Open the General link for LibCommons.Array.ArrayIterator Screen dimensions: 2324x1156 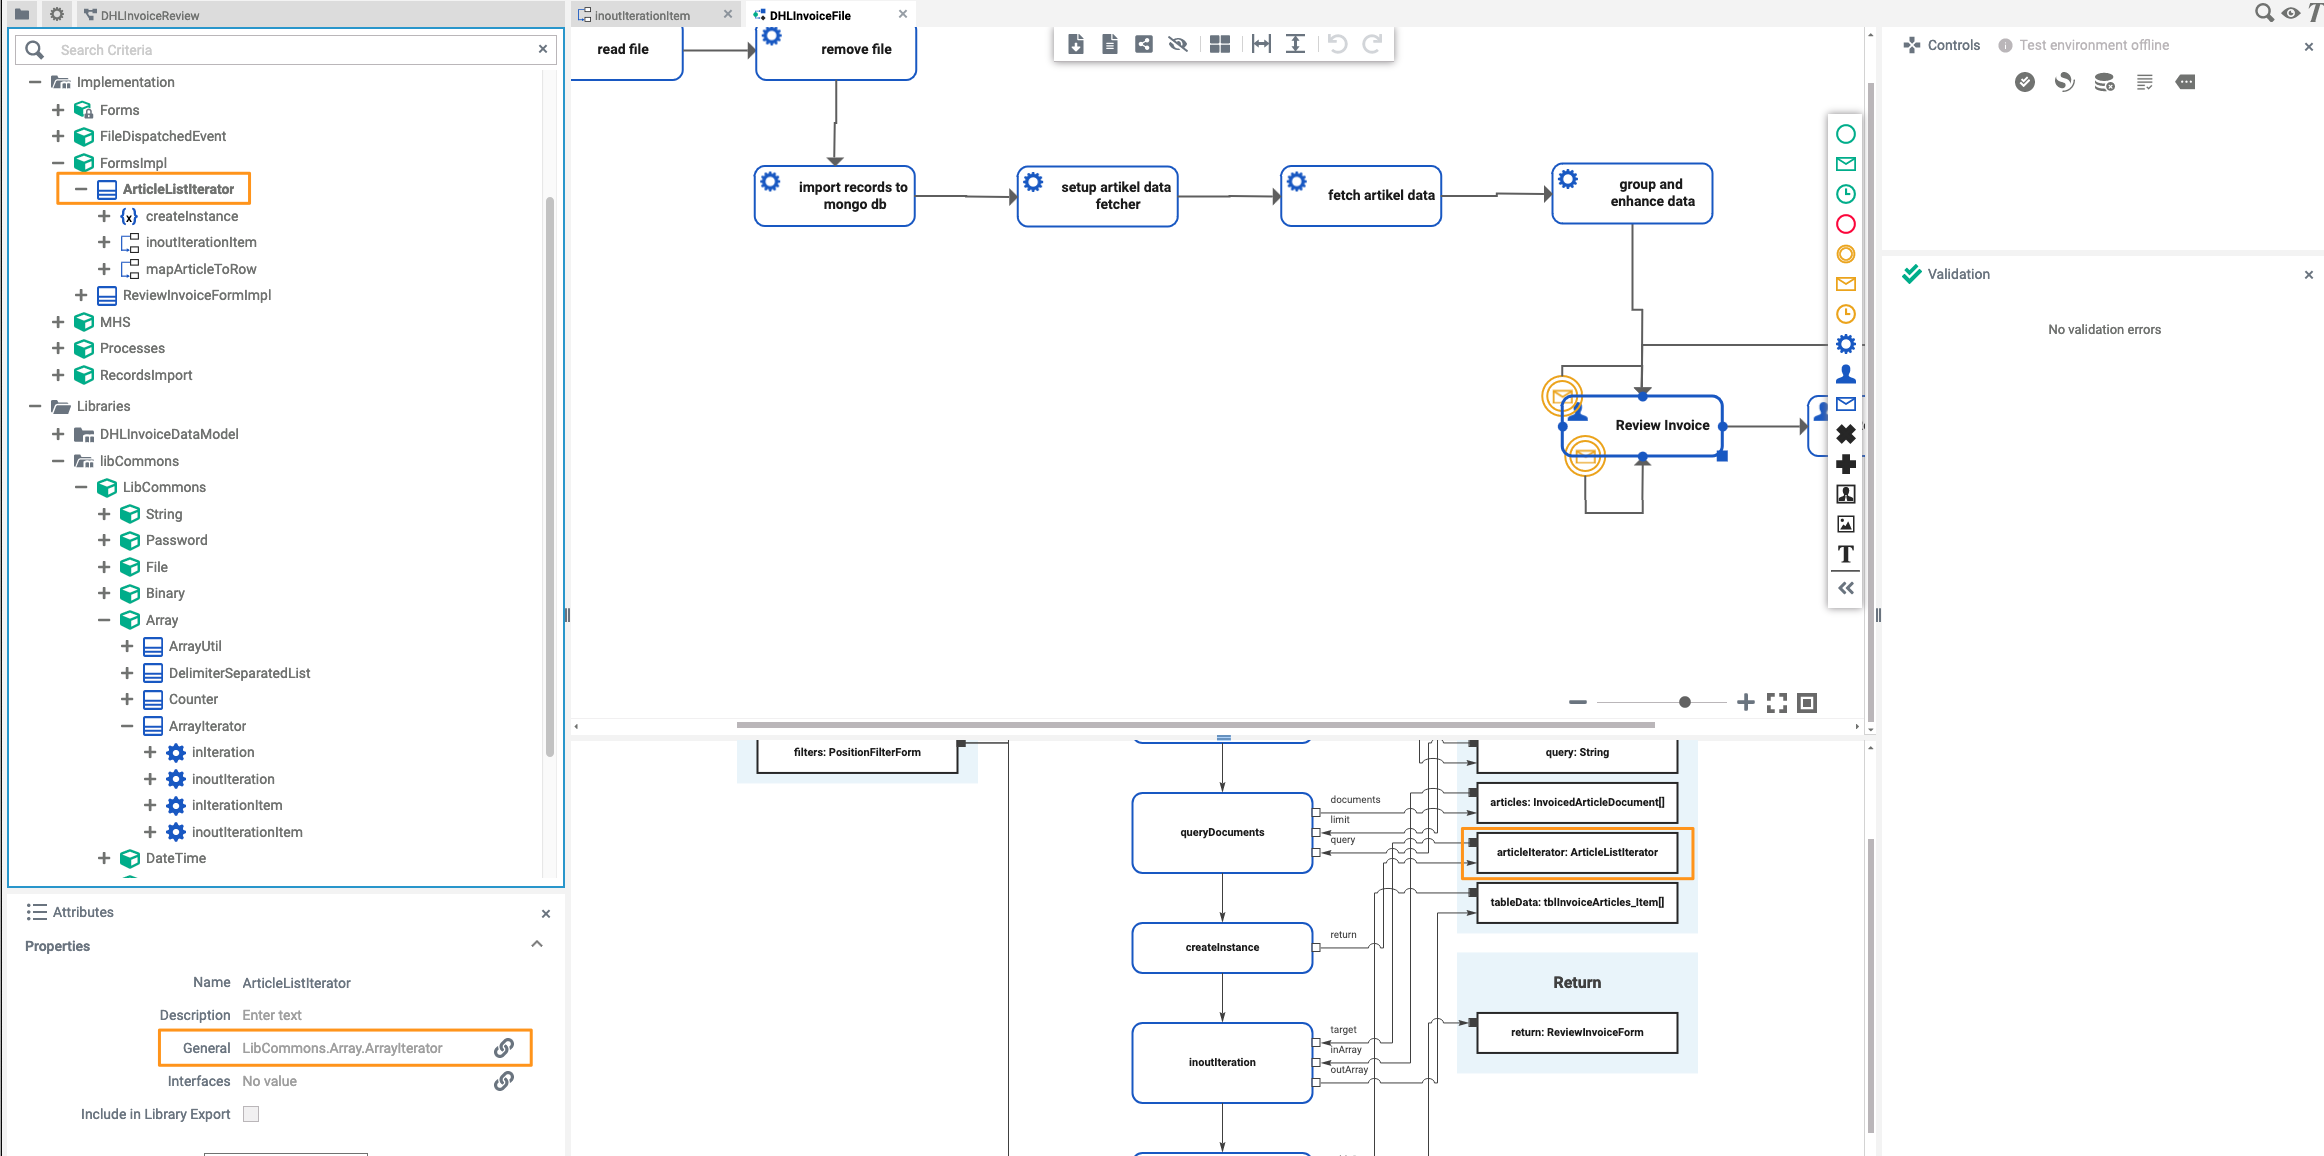(x=503, y=1048)
